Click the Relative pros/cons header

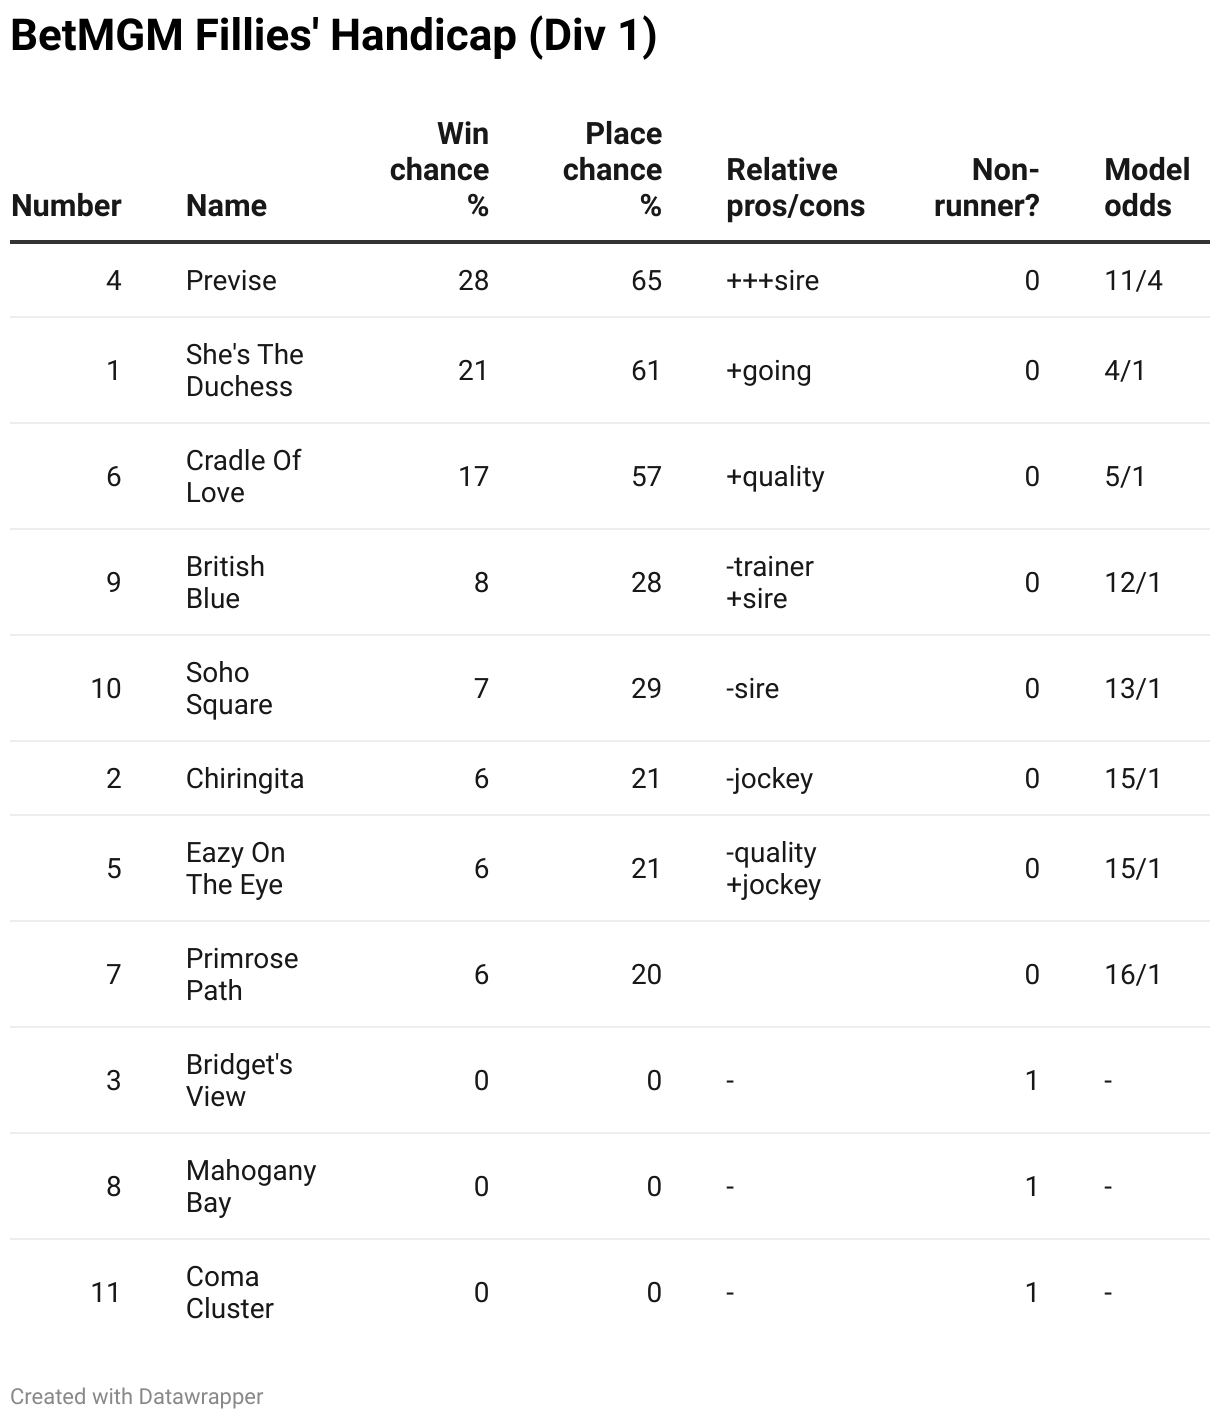796,188
